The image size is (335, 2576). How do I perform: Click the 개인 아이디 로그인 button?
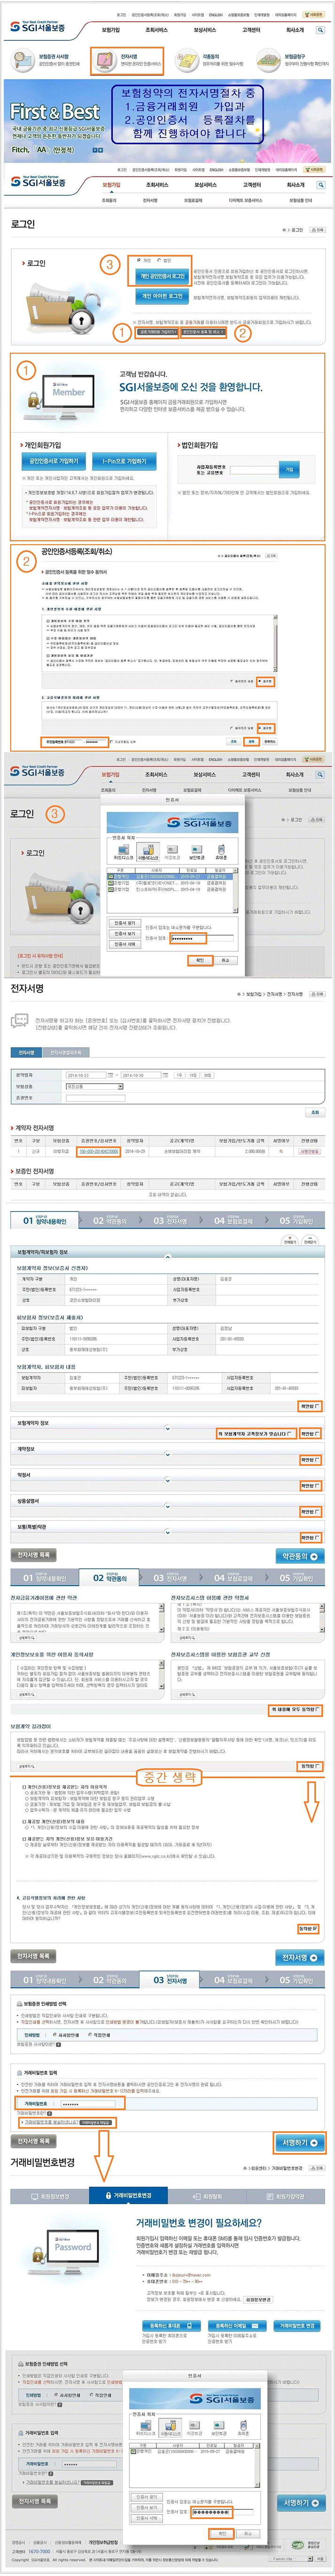(162, 296)
